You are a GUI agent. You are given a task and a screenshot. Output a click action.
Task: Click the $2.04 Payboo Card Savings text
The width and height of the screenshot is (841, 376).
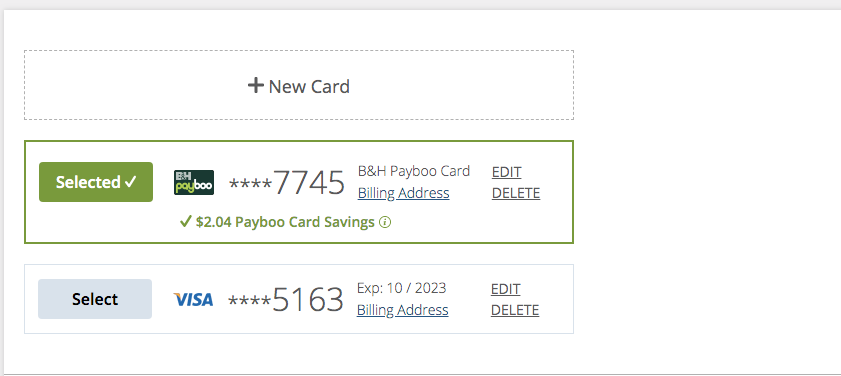pos(285,222)
